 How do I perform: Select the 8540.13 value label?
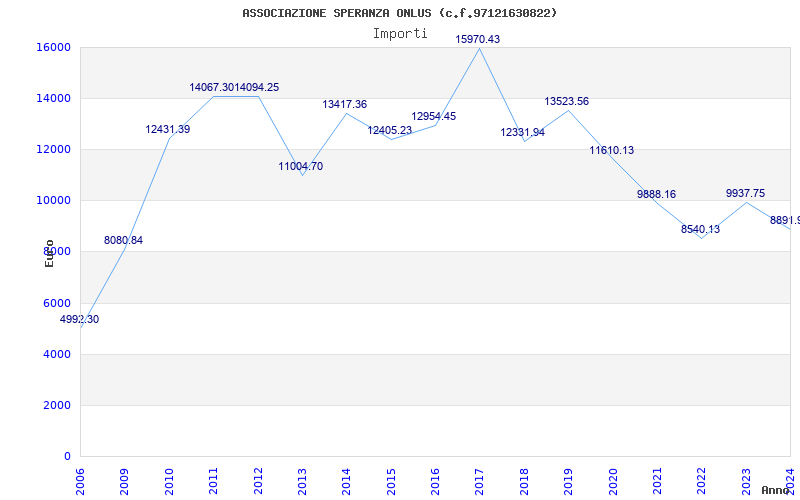[x=701, y=230]
